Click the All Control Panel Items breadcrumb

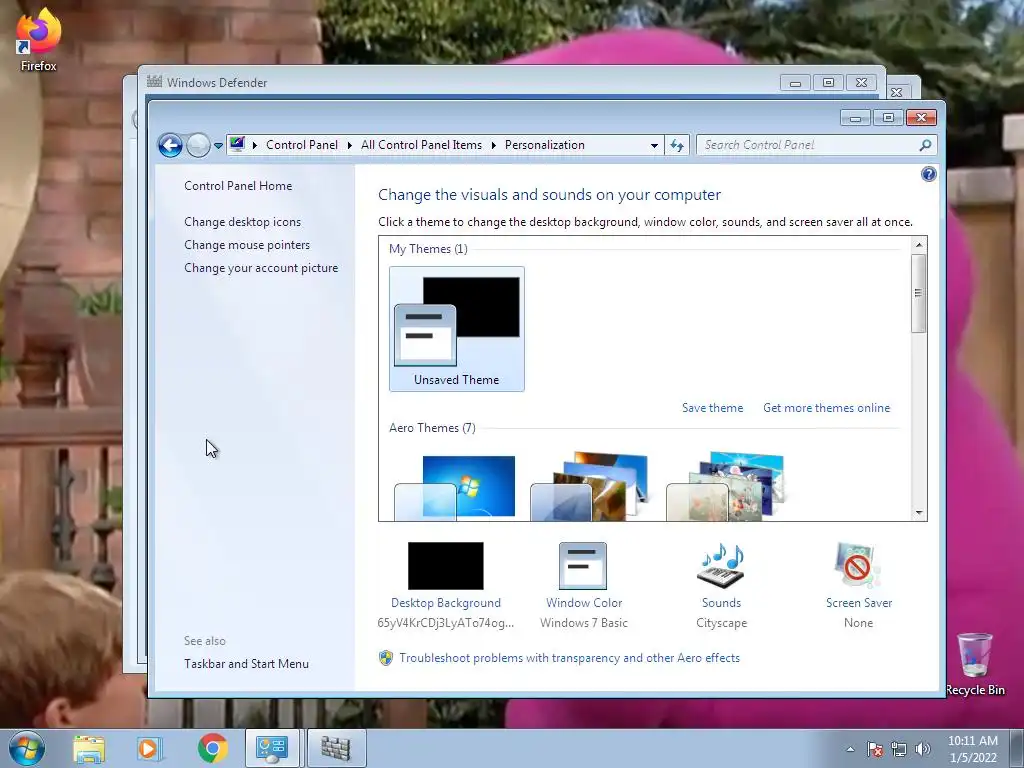(421, 145)
